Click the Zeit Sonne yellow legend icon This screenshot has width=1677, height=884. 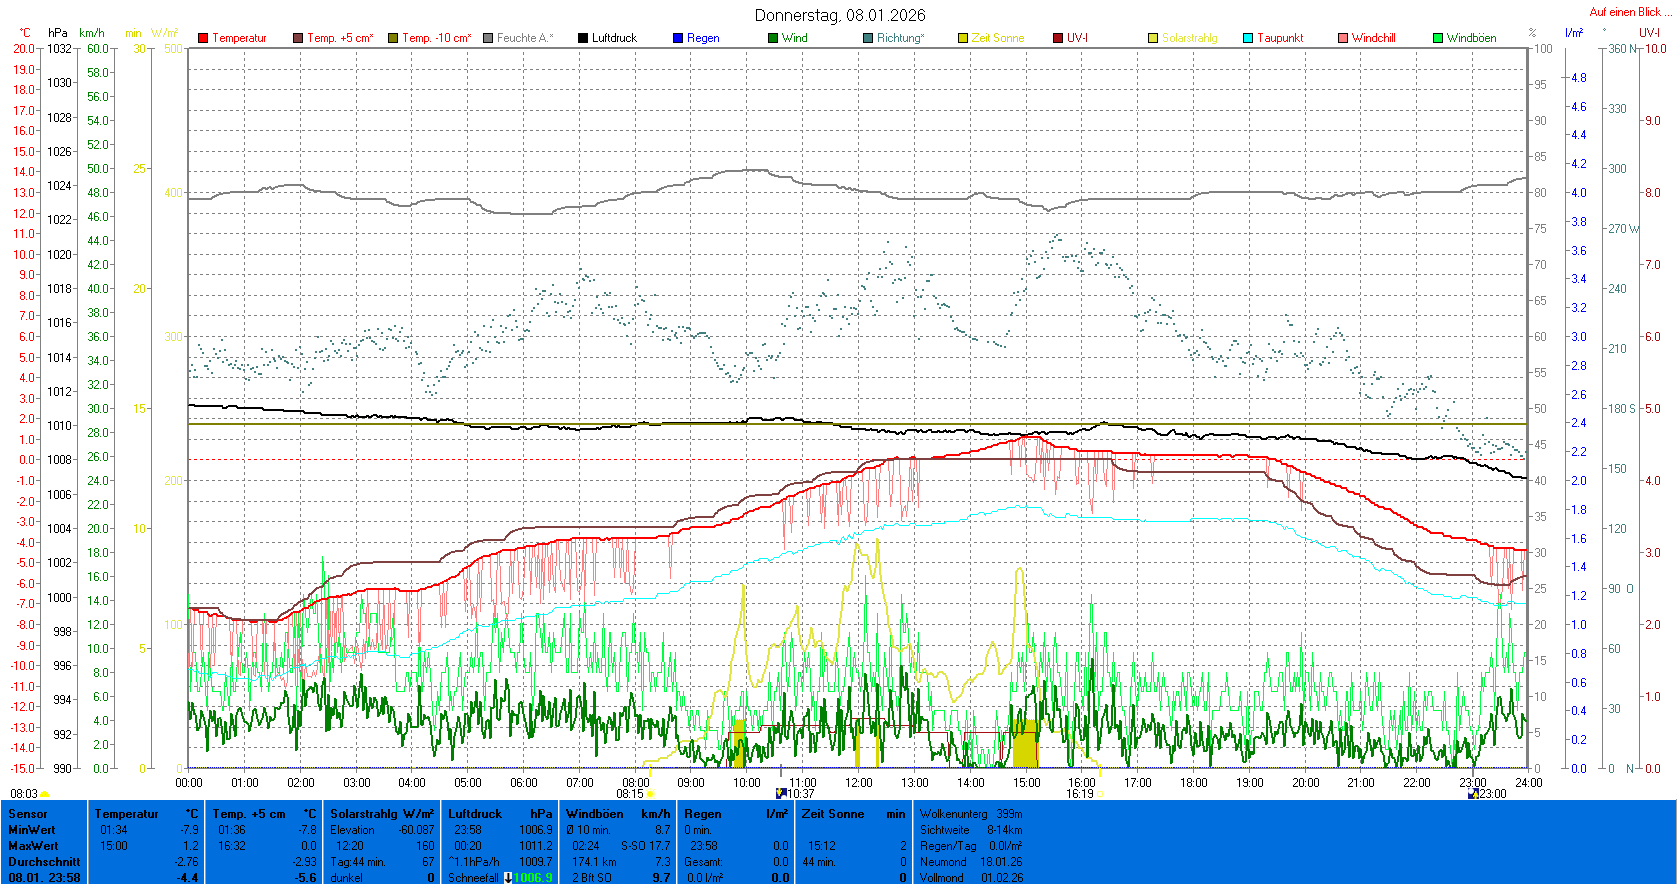coord(963,38)
